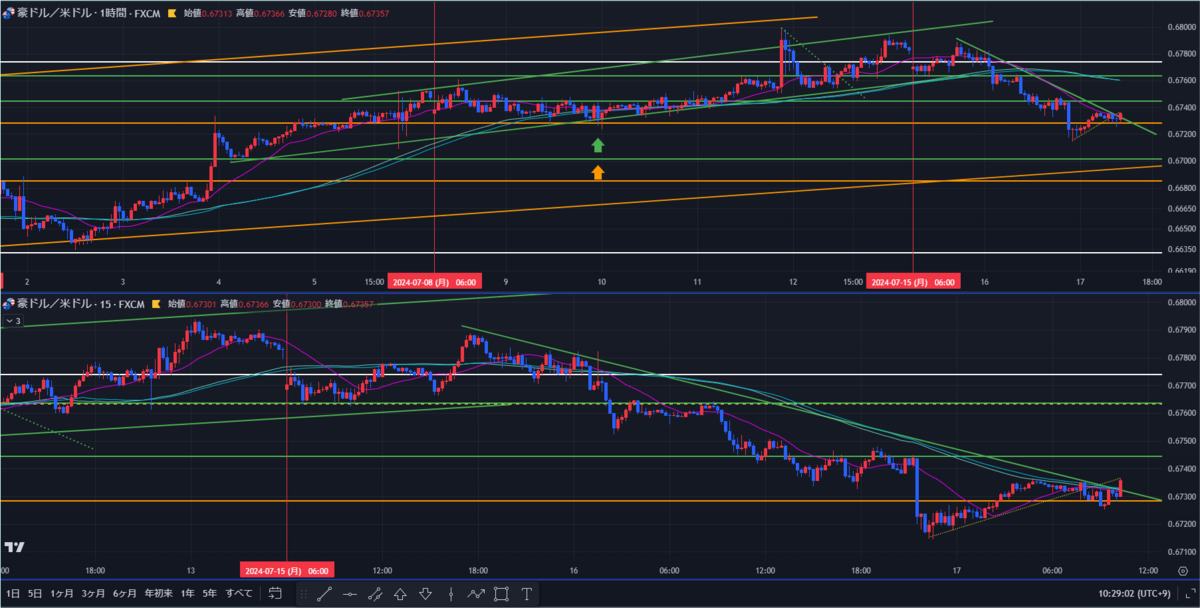Select the vertical line drawing tool
This screenshot has width=1200, height=608.
point(451,594)
